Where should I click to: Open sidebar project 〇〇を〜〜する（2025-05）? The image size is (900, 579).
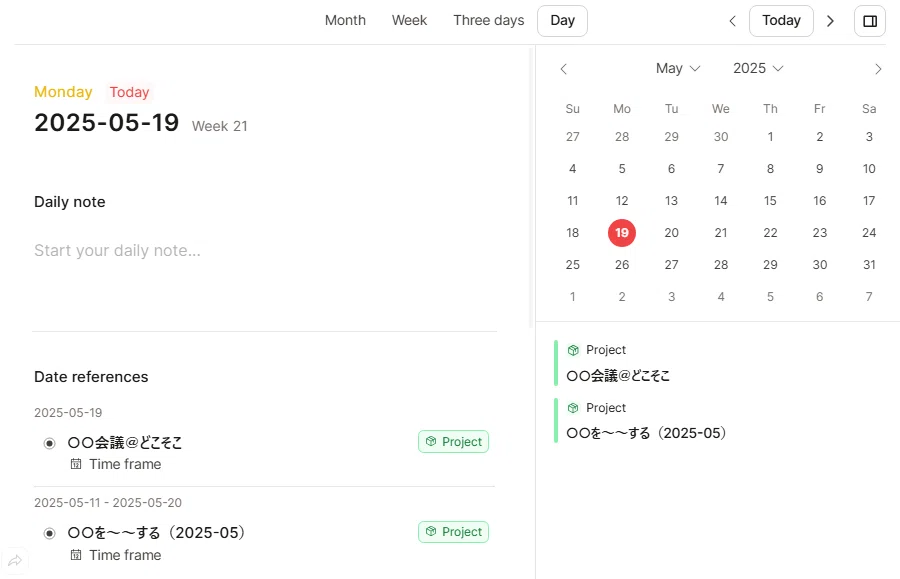point(646,433)
